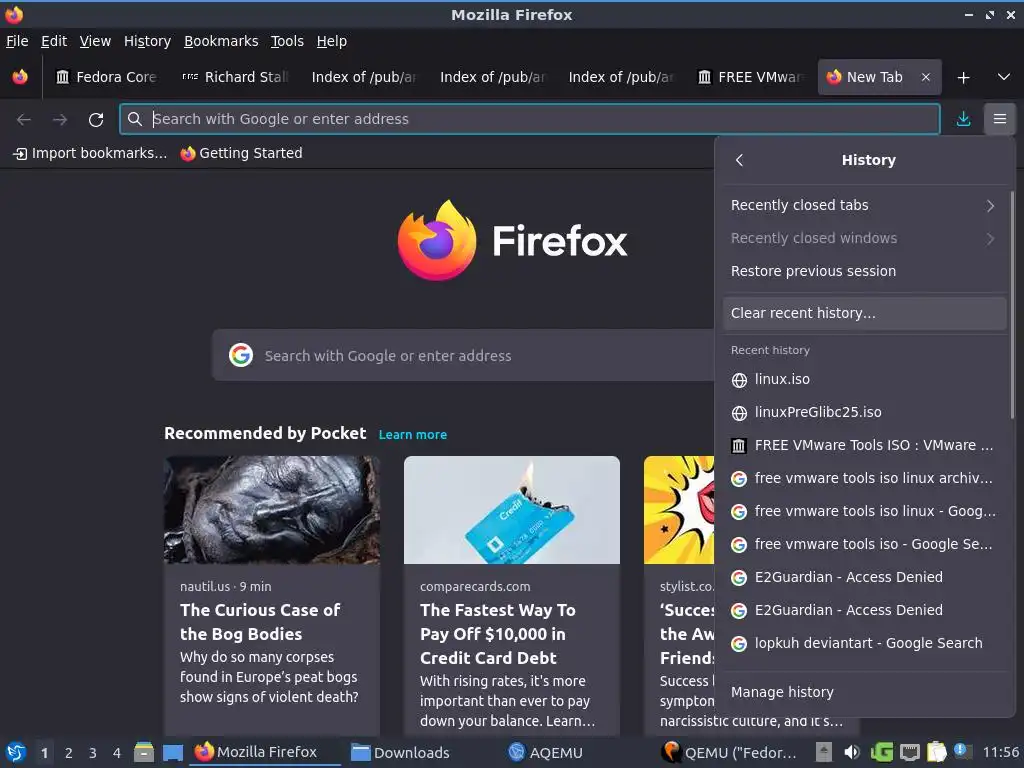The width and height of the screenshot is (1024, 768).
Task: Go back from History panel
Action: (x=739, y=160)
